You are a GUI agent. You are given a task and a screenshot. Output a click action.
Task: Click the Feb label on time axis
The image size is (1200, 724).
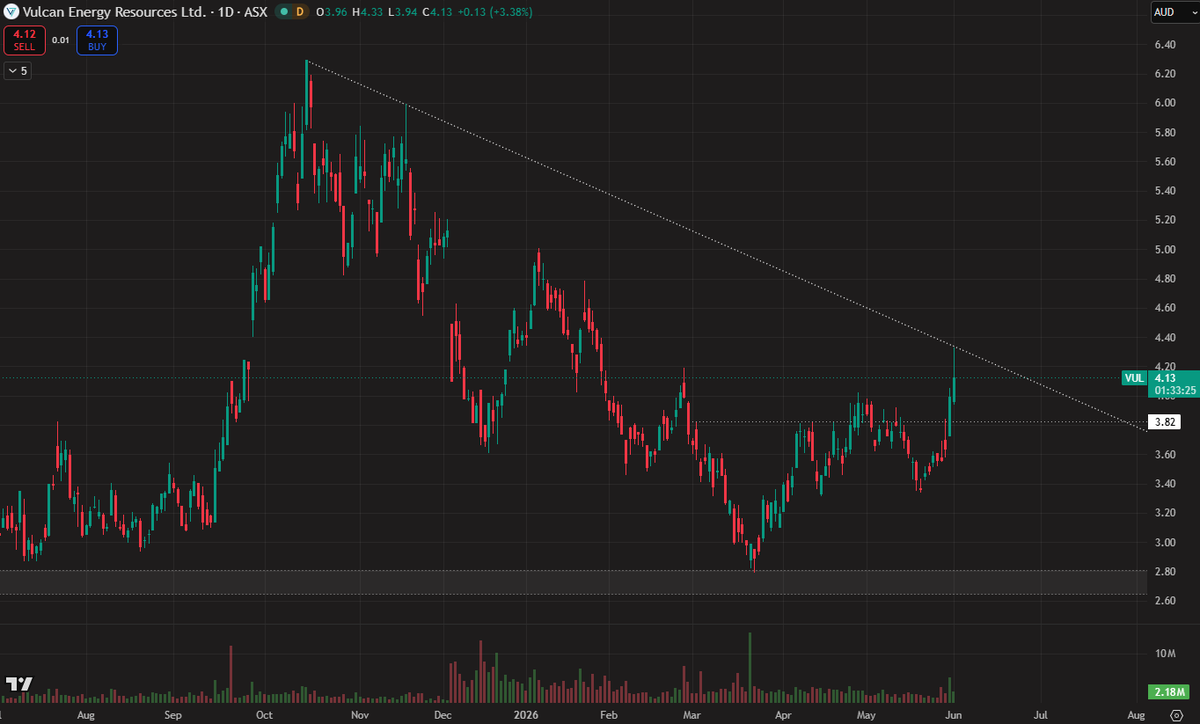tap(608, 716)
